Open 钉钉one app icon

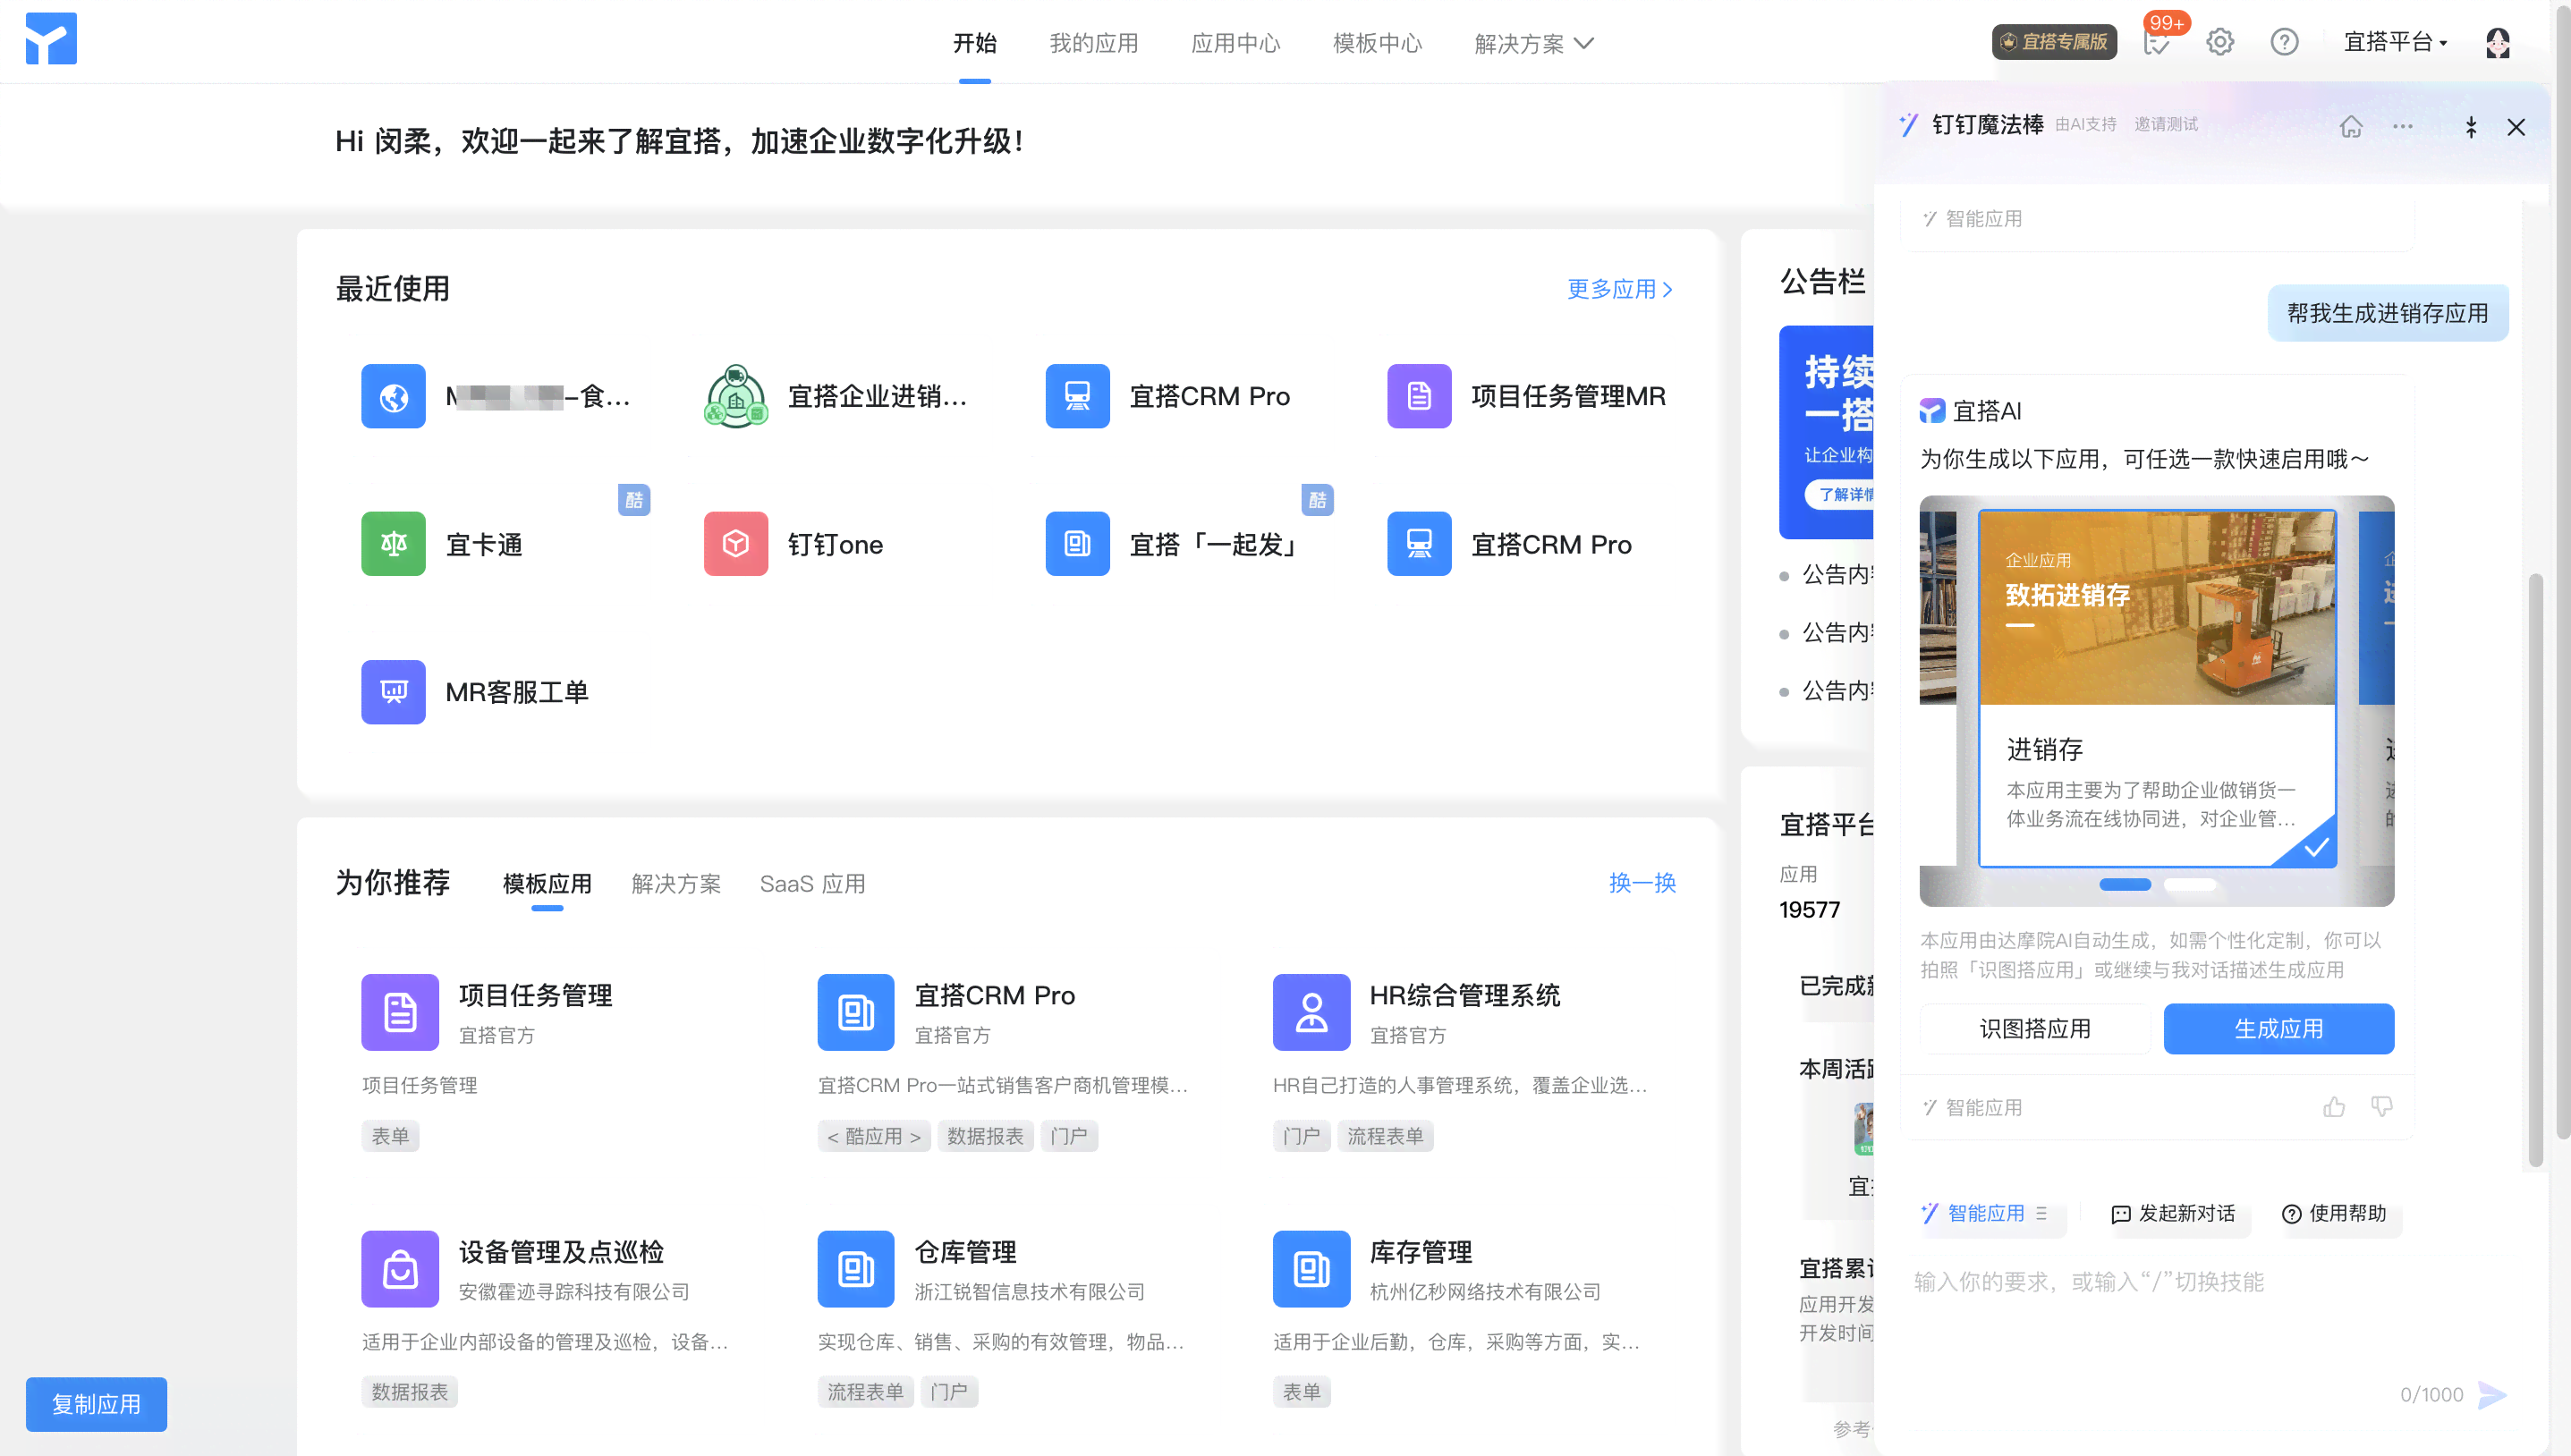coord(736,544)
